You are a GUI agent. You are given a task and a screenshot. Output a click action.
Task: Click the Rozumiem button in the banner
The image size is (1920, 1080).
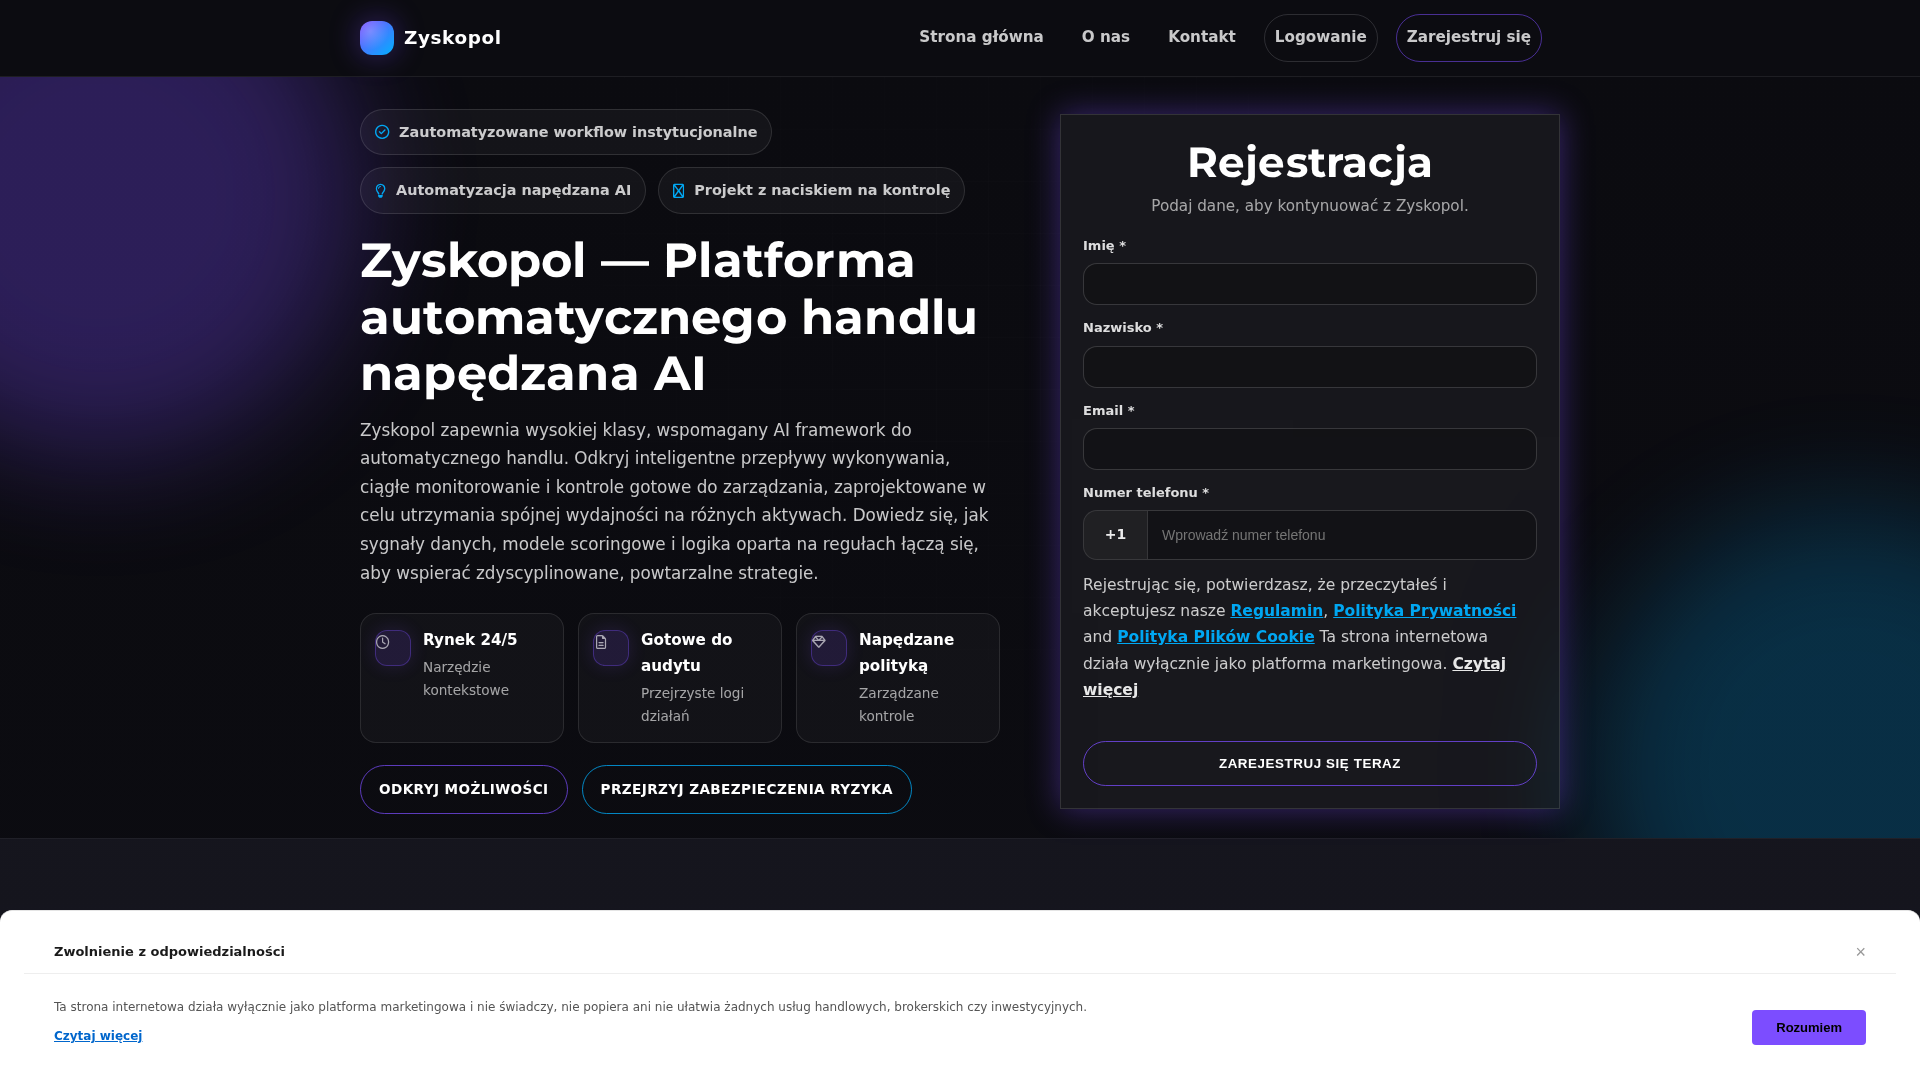point(1809,1028)
